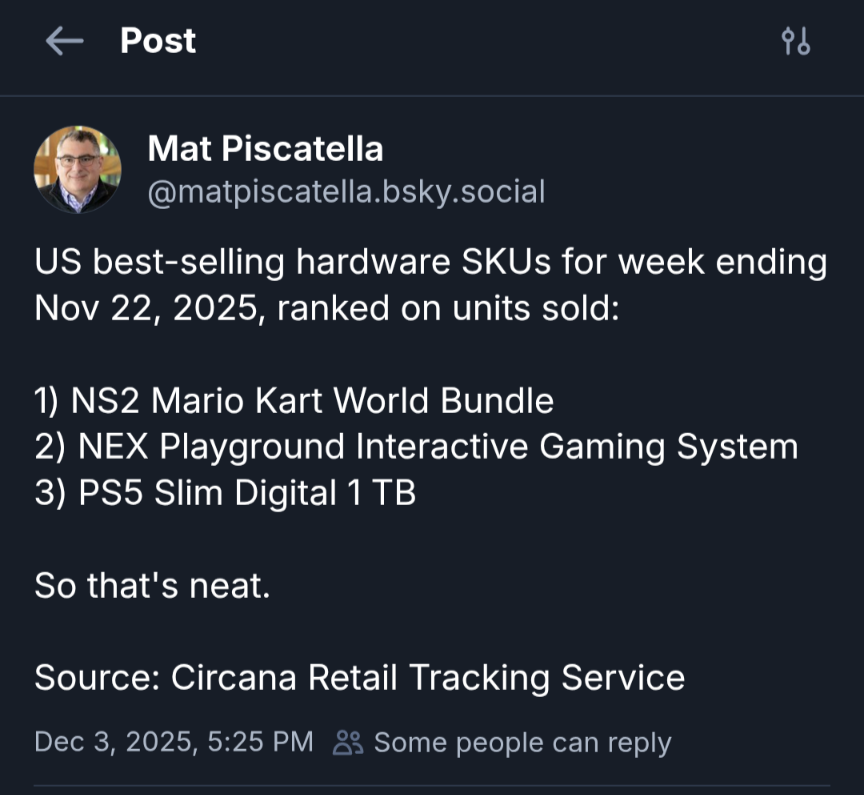Open the @matpiscatella.bsky.social handle link
The height and width of the screenshot is (795, 864).
[346, 191]
